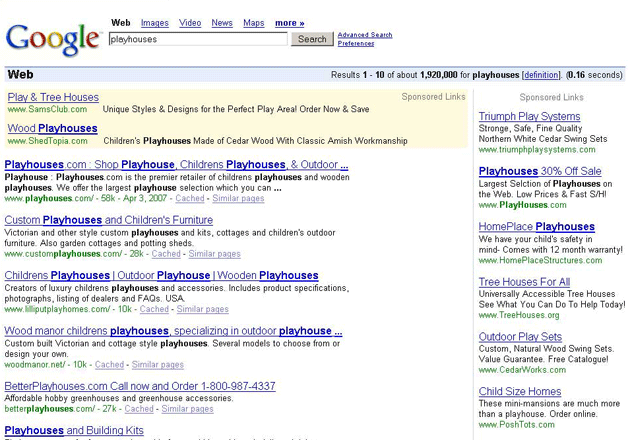The width and height of the screenshot is (628, 440).
Task: Open the Advanced Search link
Action: (365, 35)
